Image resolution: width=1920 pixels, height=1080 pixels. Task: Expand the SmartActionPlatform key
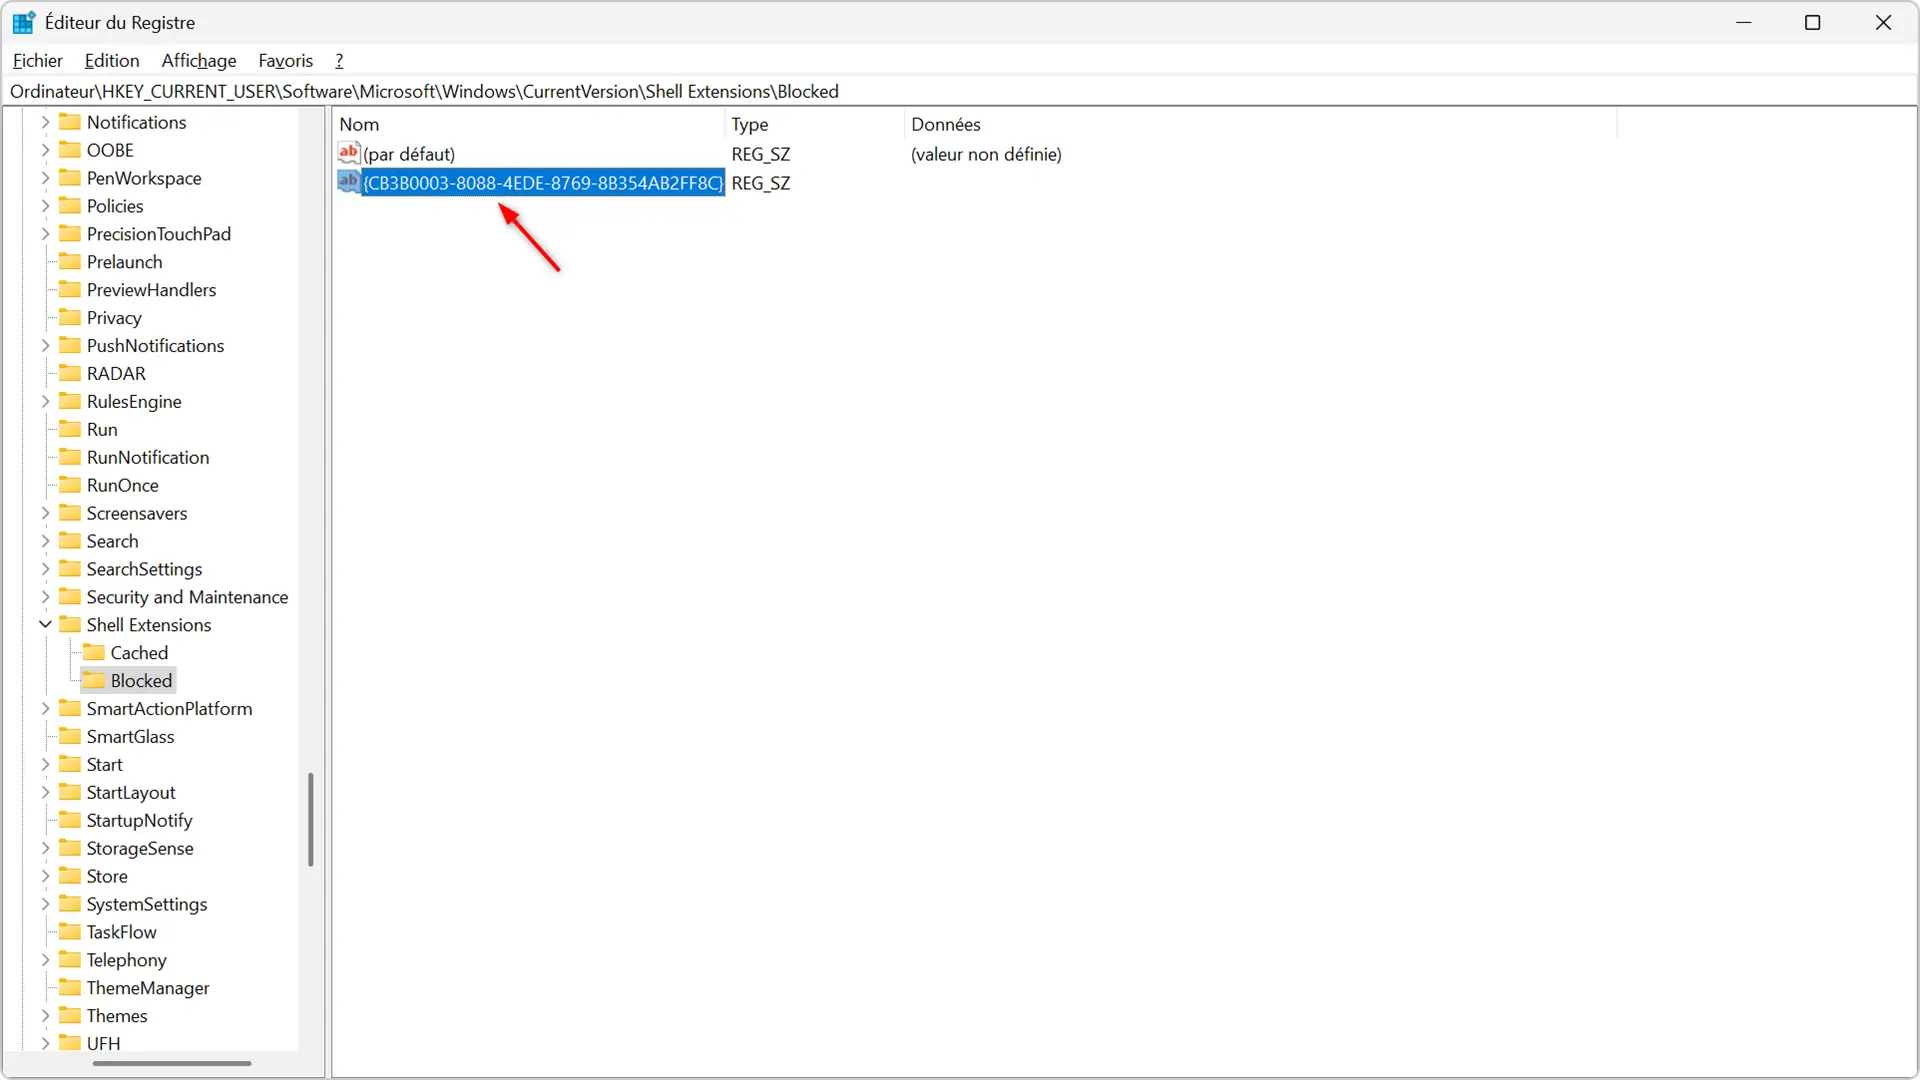(x=45, y=709)
